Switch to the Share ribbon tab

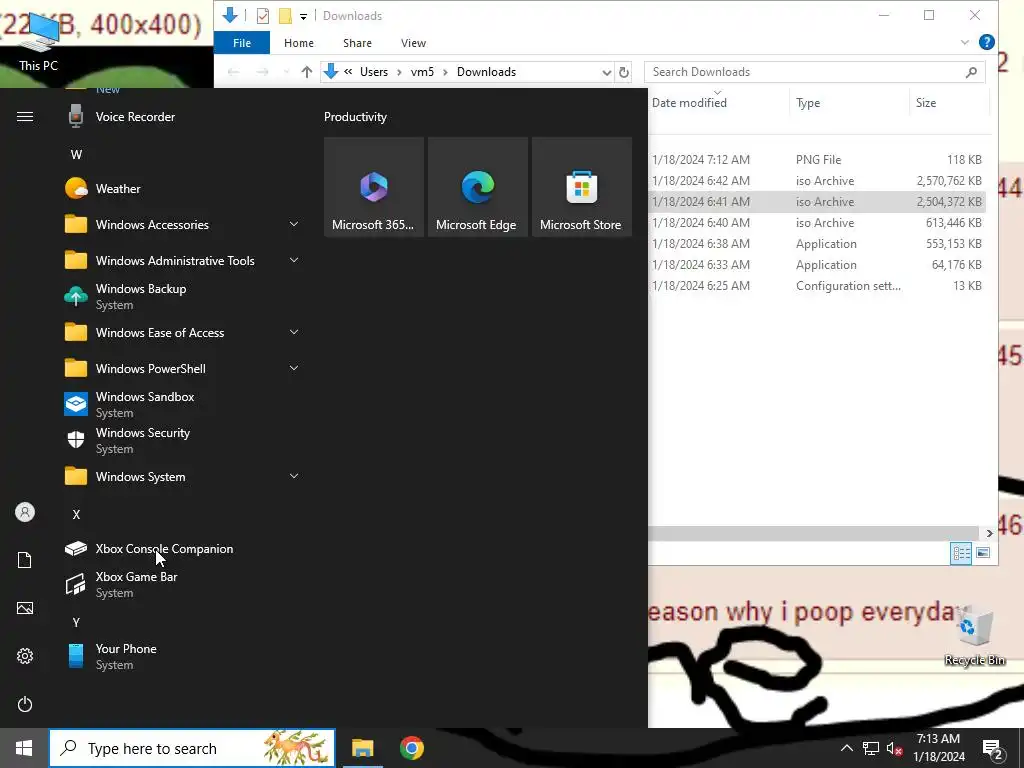(357, 42)
